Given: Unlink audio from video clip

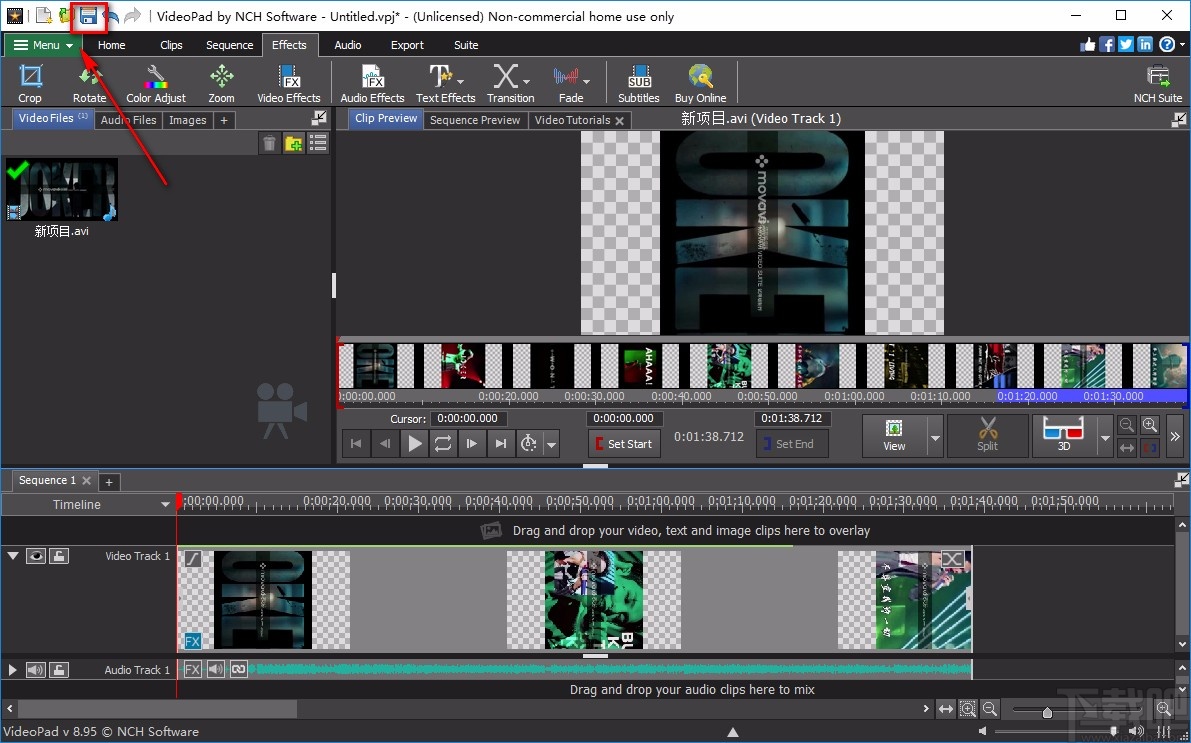Looking at the screenshot, I should click(x=238, y=668).
